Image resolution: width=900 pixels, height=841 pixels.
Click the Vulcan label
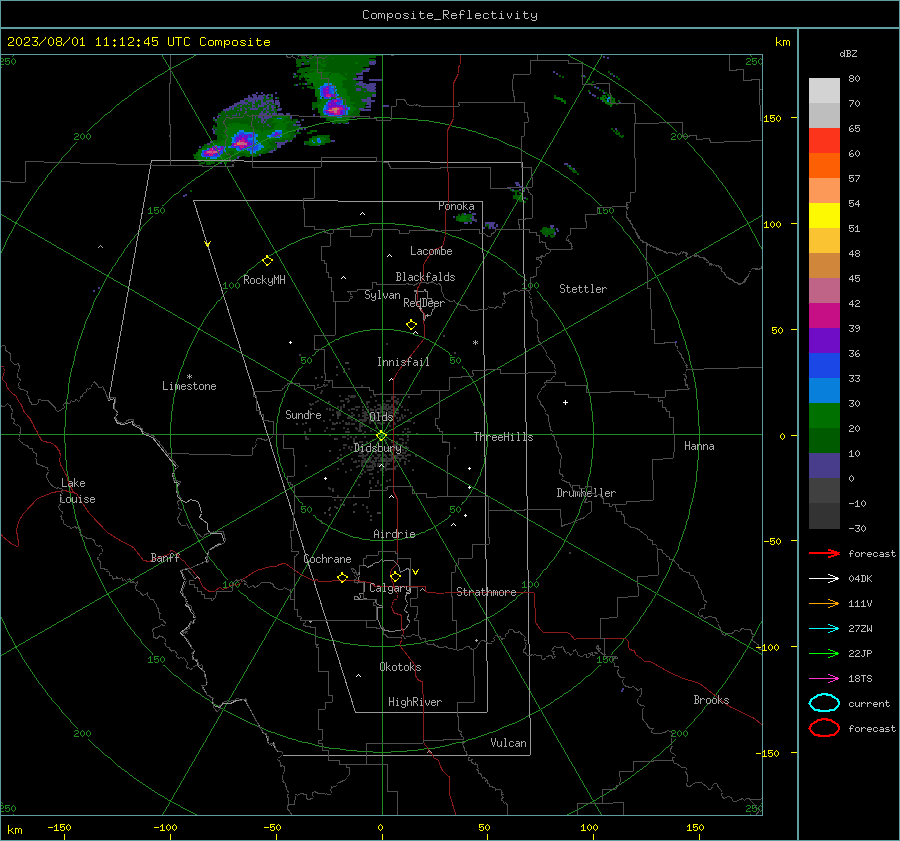pyautogui.click(x=508, y=743)
